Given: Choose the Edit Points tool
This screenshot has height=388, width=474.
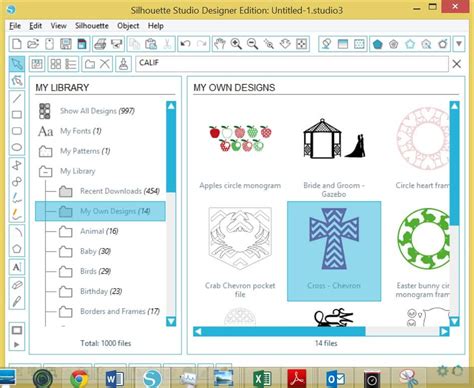Looking at the screenshot, I should (16, 80).
